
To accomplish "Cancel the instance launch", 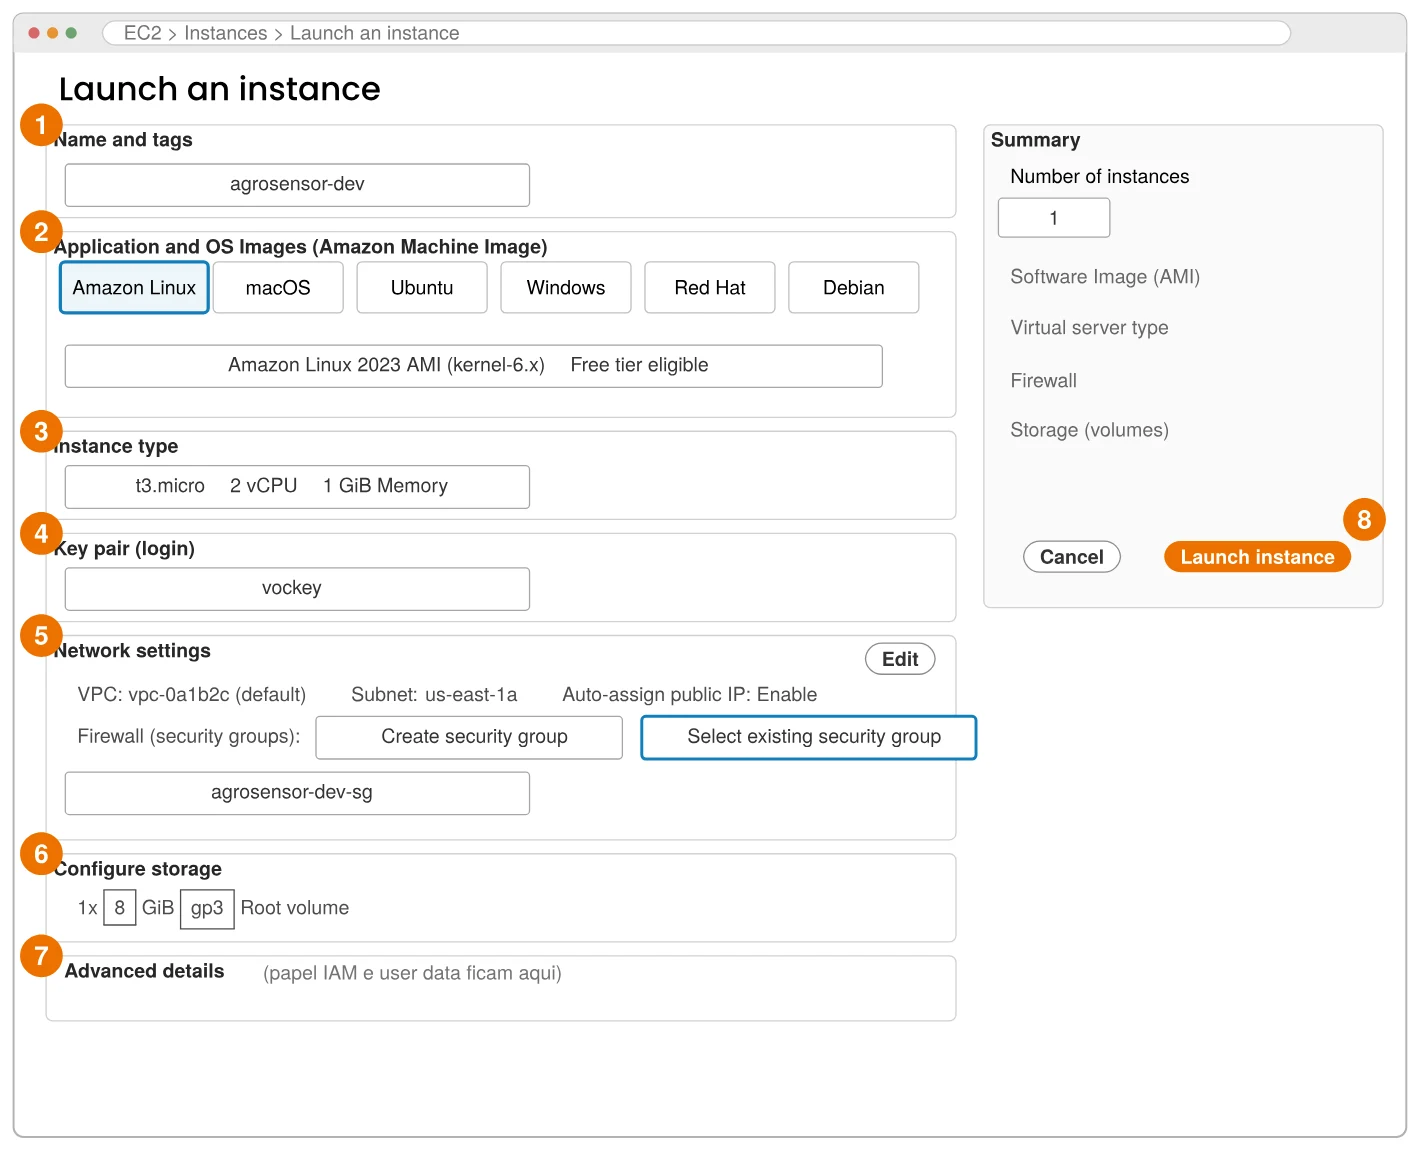I will pos(1072,557).
